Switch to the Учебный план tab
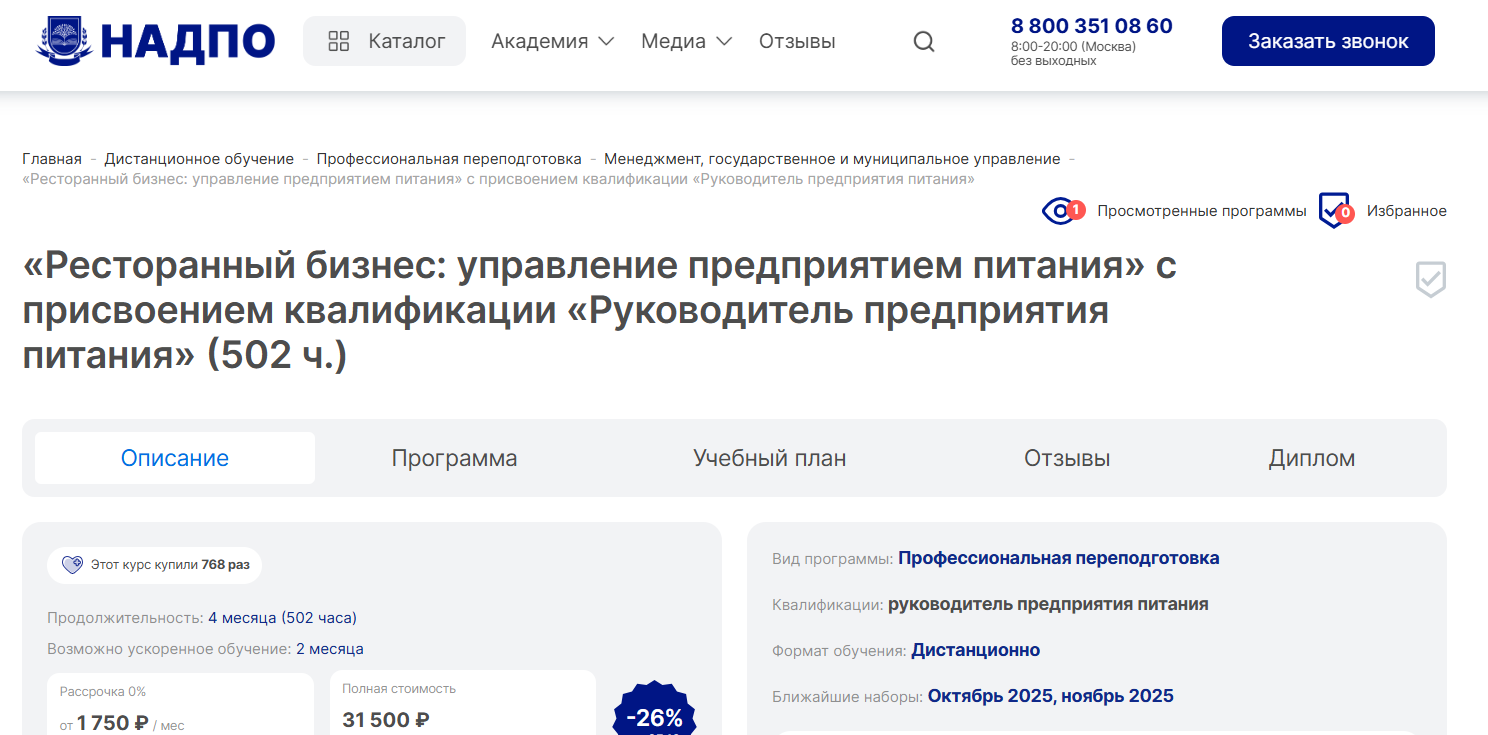 [769, 458]
